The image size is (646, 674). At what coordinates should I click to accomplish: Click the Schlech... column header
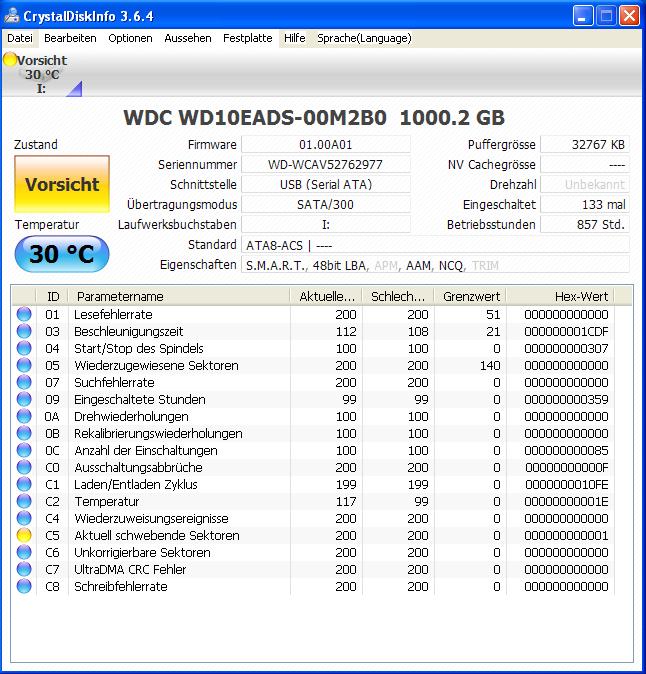(398, 296)
